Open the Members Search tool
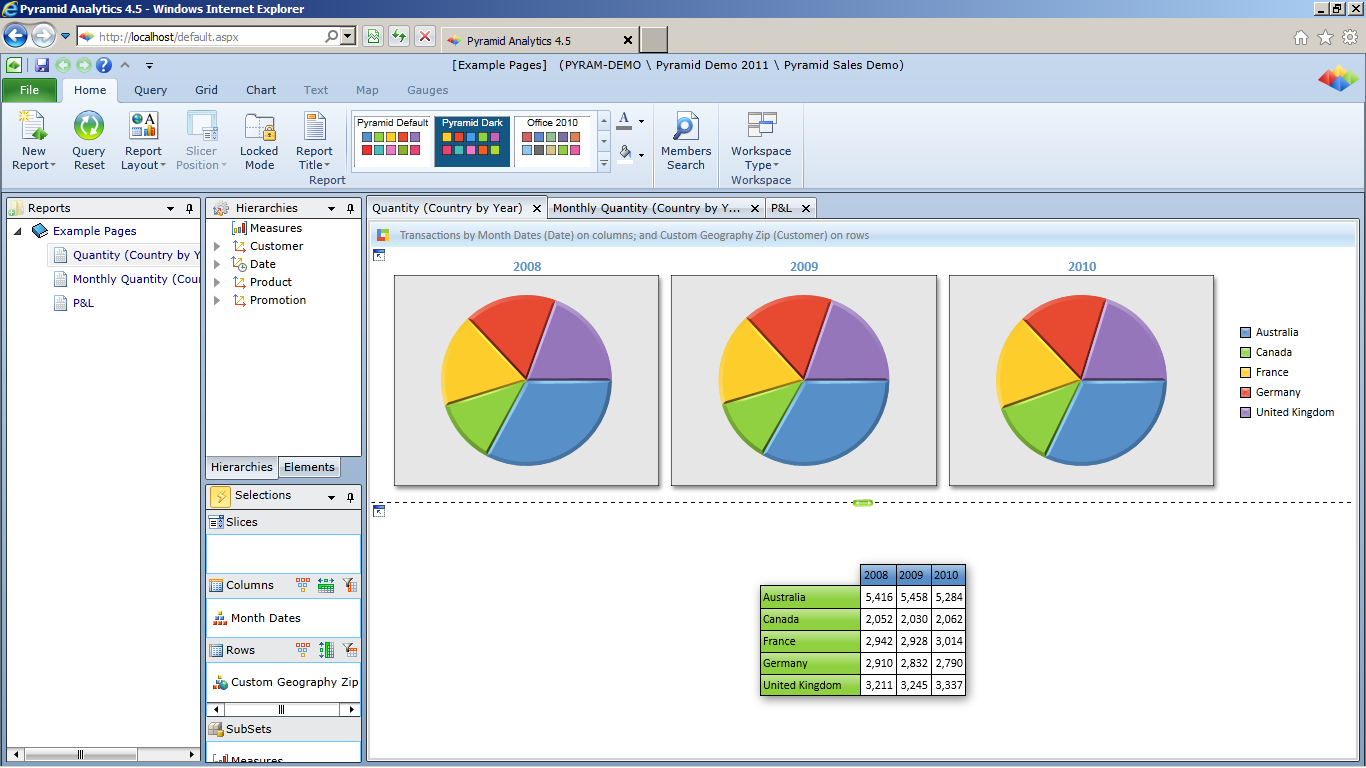1366x768 pixels. [x=686, y=140]
